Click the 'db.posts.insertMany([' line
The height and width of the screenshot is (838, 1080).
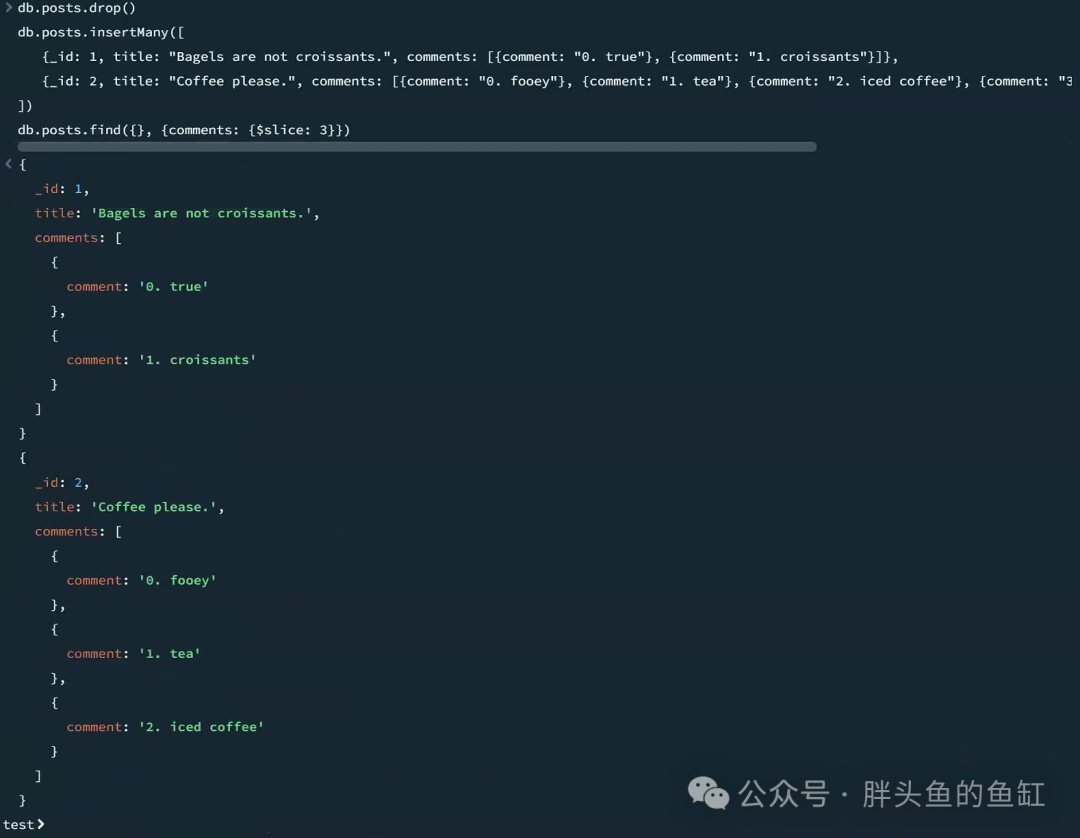pos(101,32)
